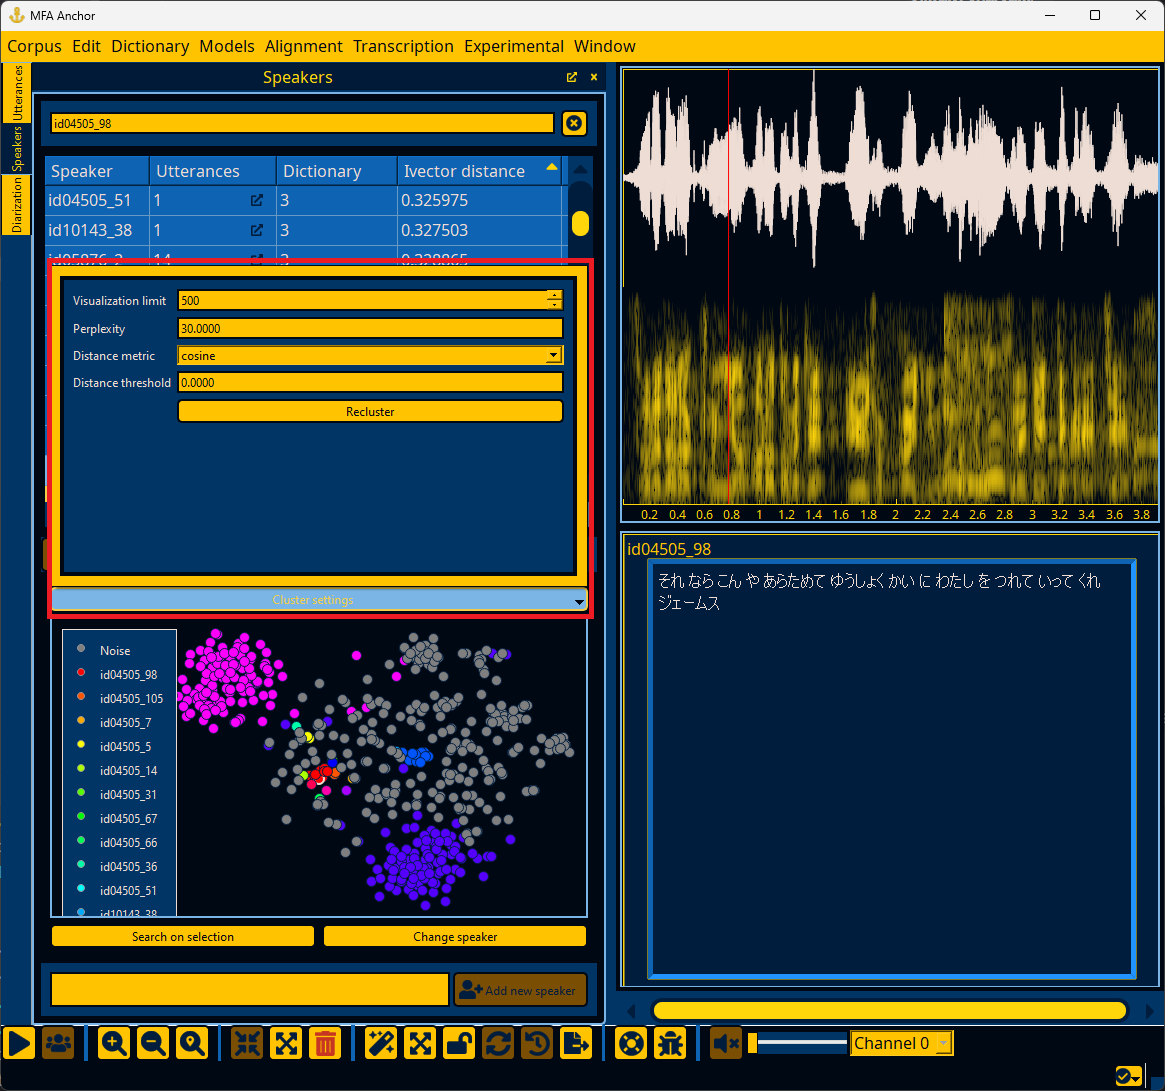Switch to the Diarization side tab

[x=16, y=204]
